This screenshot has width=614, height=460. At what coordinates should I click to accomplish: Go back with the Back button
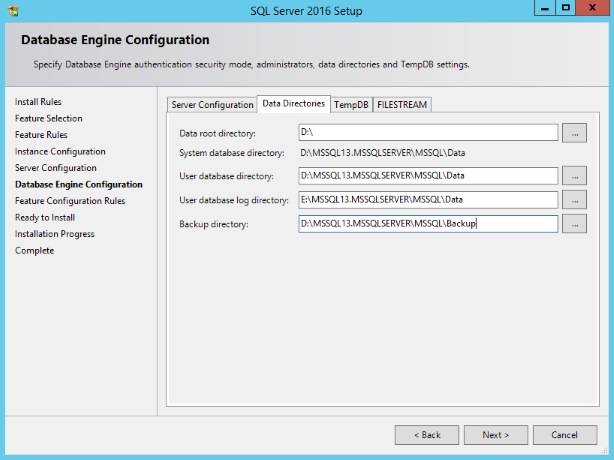(x=427, y=435)
